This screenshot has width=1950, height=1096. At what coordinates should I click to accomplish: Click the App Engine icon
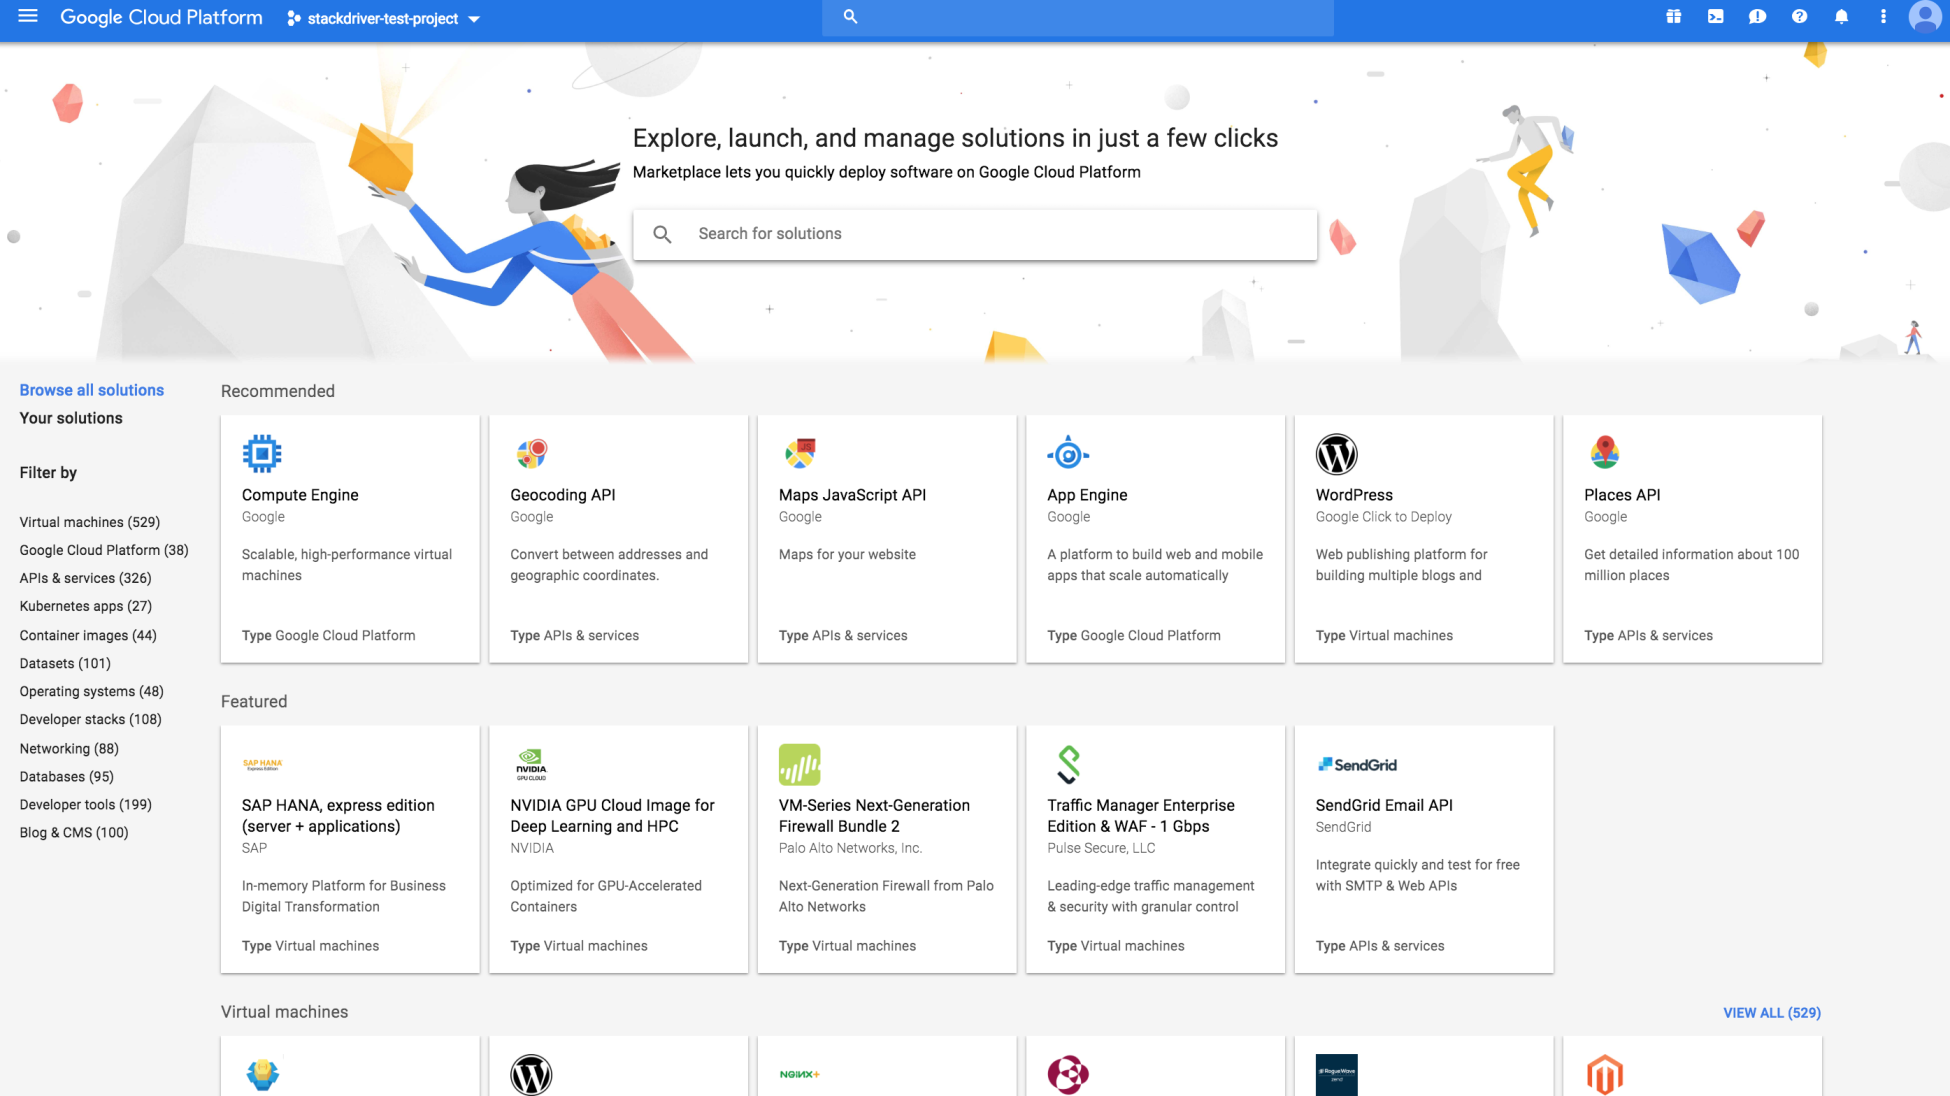point(1068,454)
